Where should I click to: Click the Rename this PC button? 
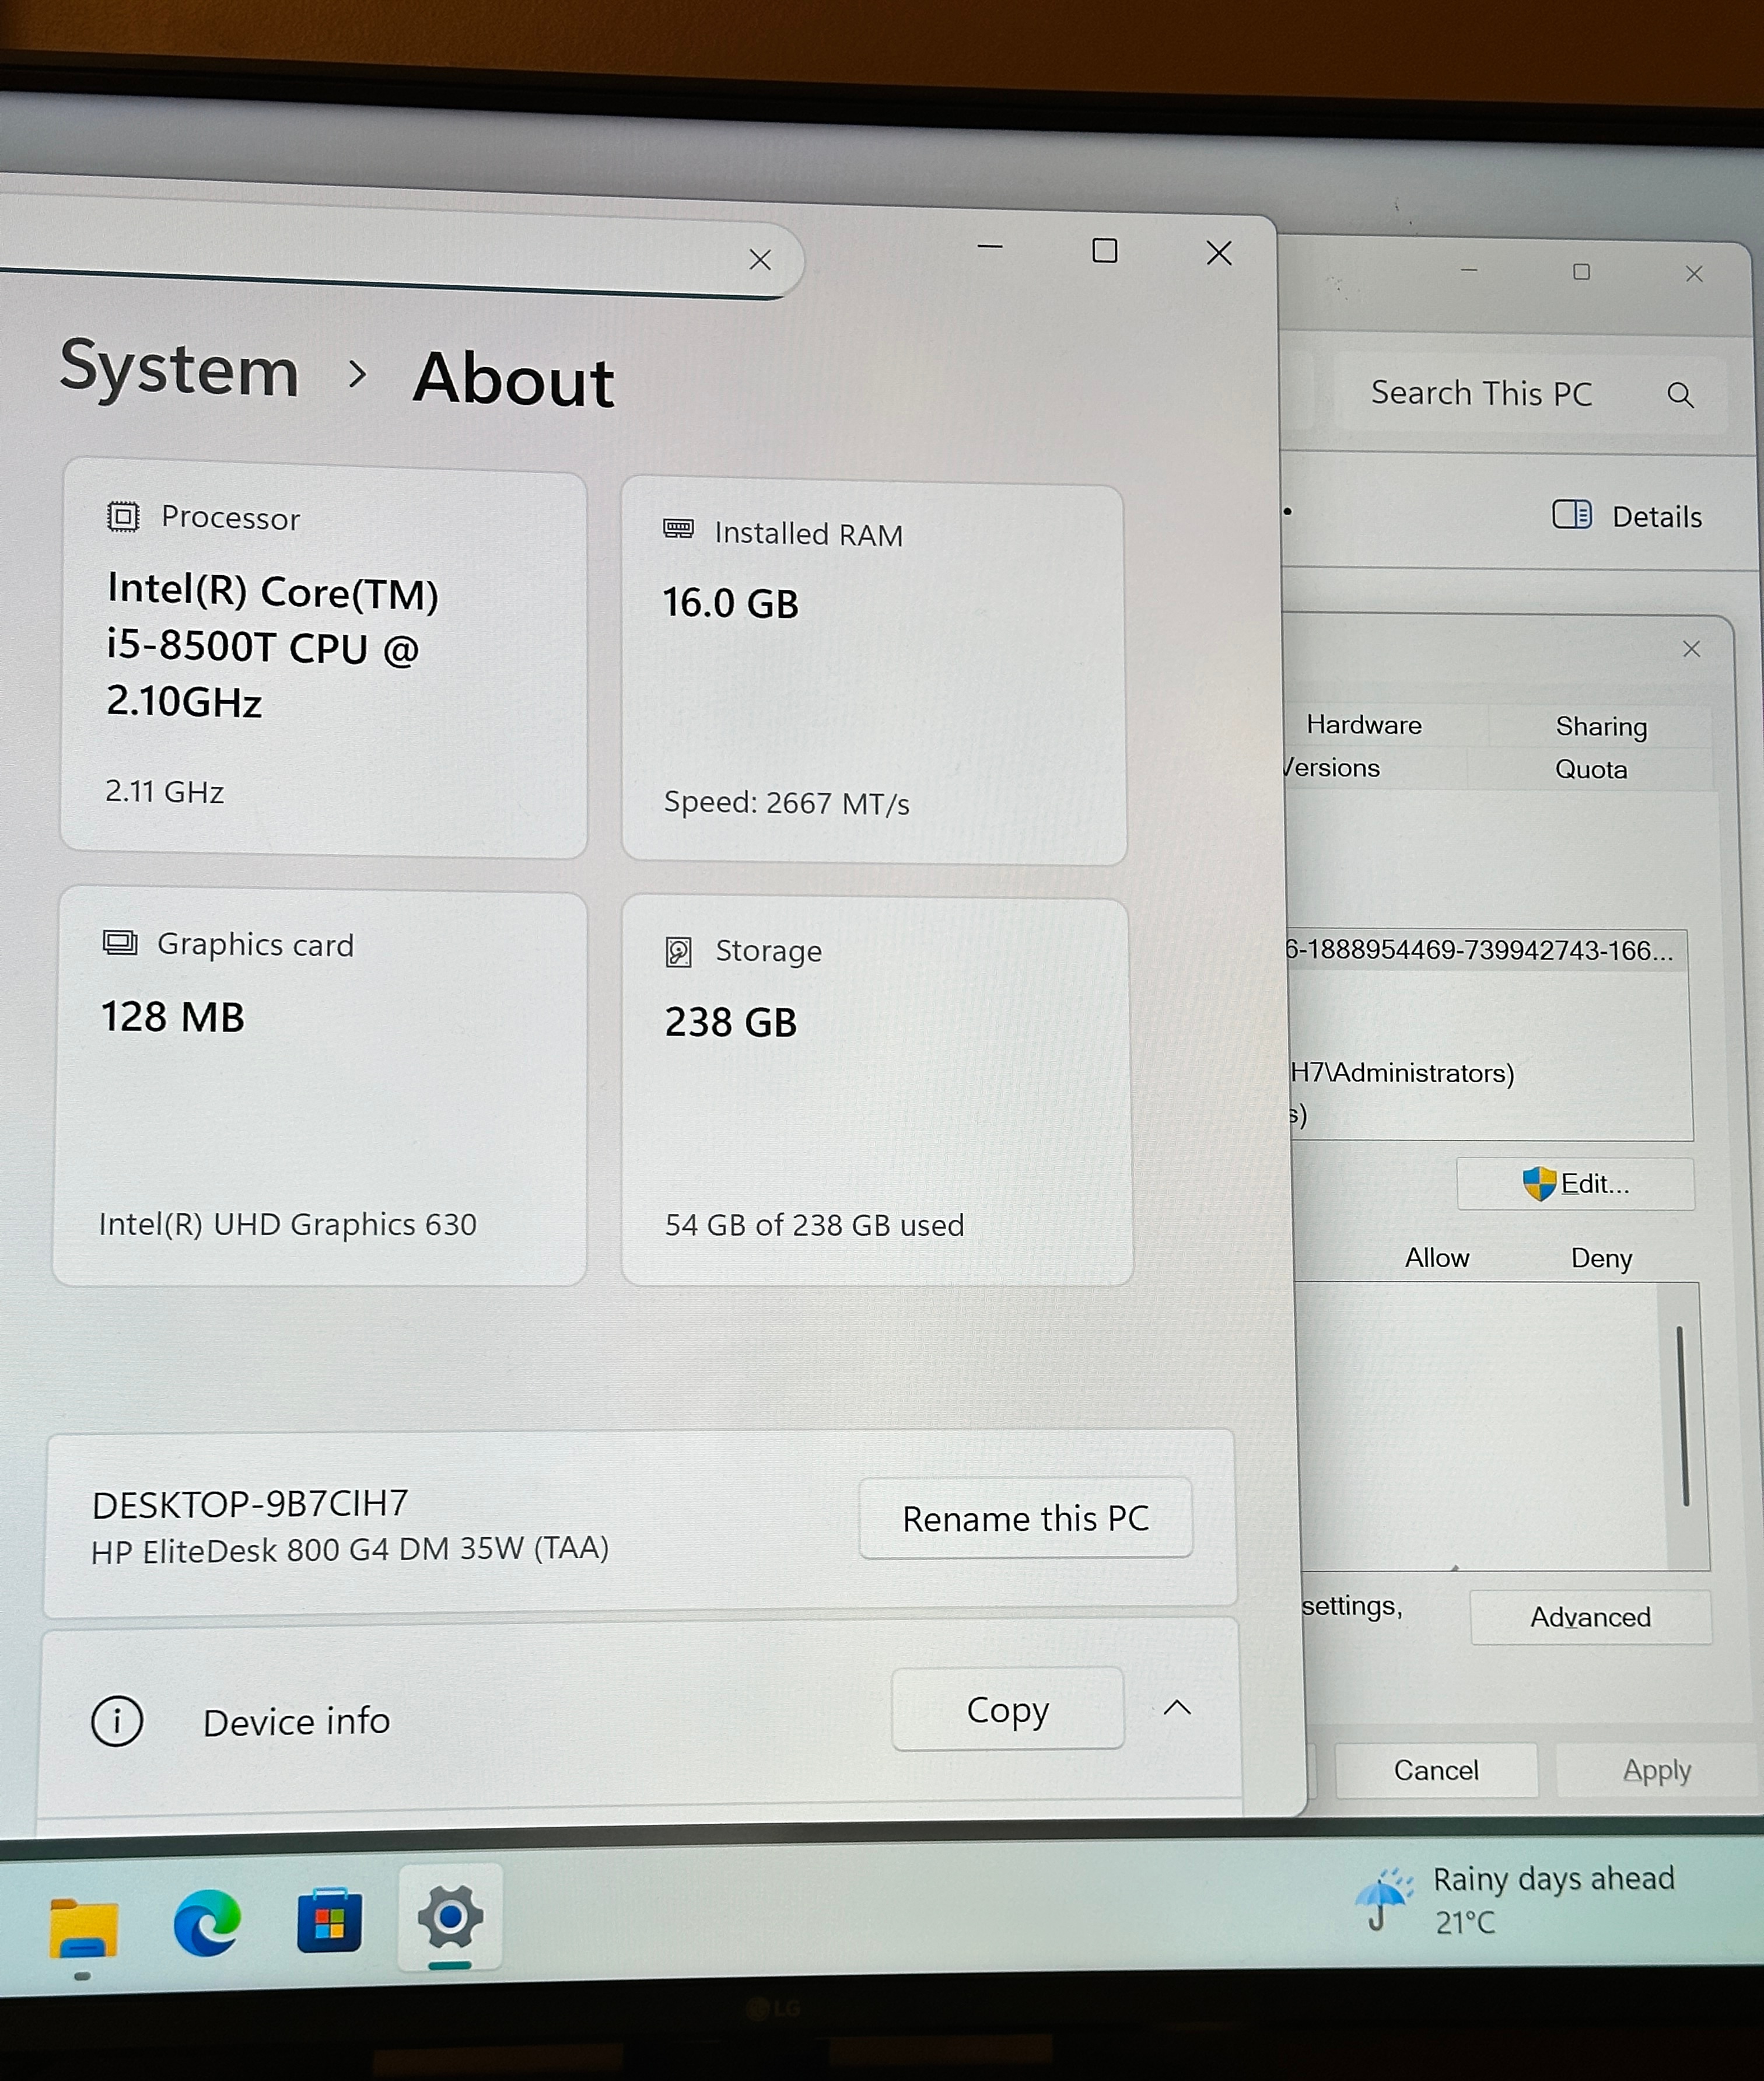[x=1026, y=1518]
